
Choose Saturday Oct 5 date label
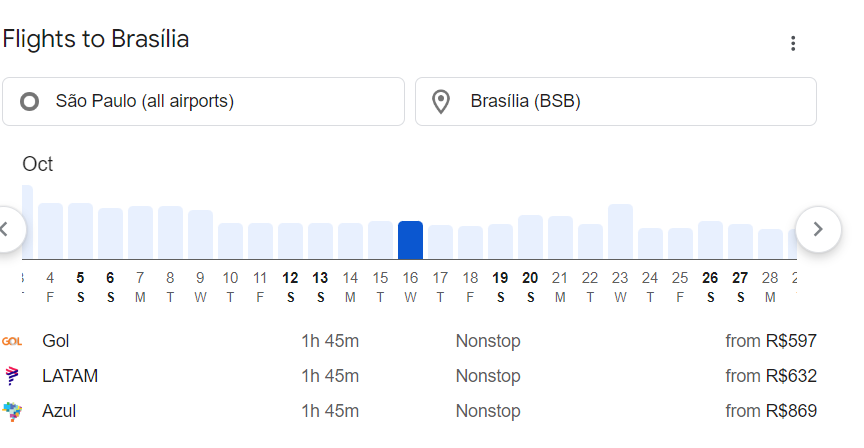[80, 287]
